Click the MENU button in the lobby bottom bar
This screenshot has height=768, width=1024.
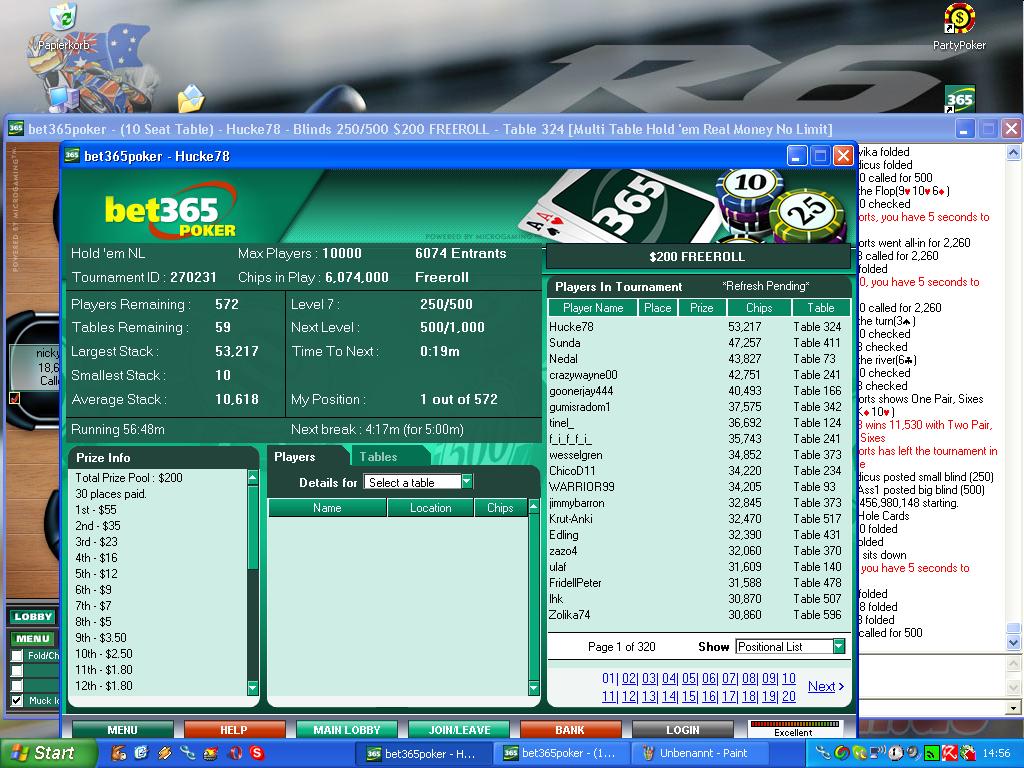point(122,729)
